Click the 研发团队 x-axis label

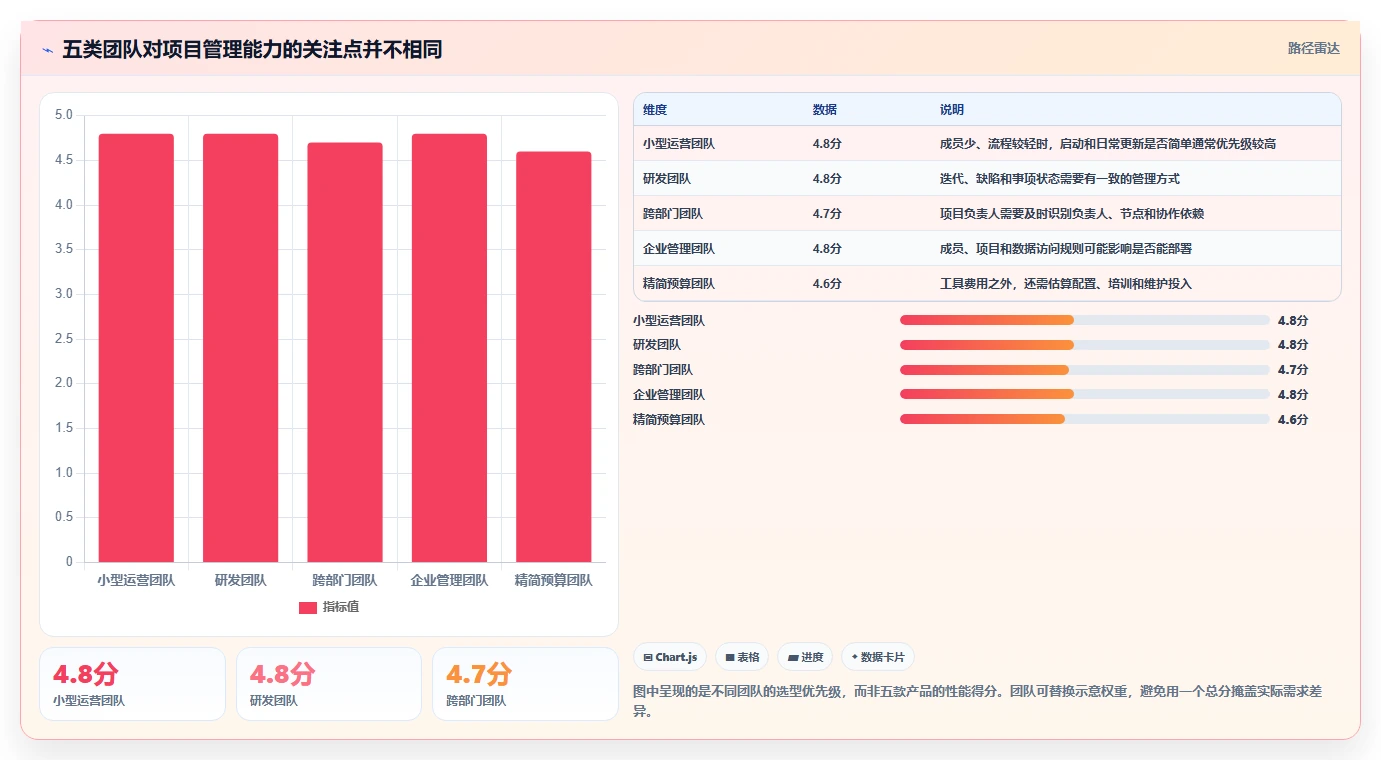point(240,580)
